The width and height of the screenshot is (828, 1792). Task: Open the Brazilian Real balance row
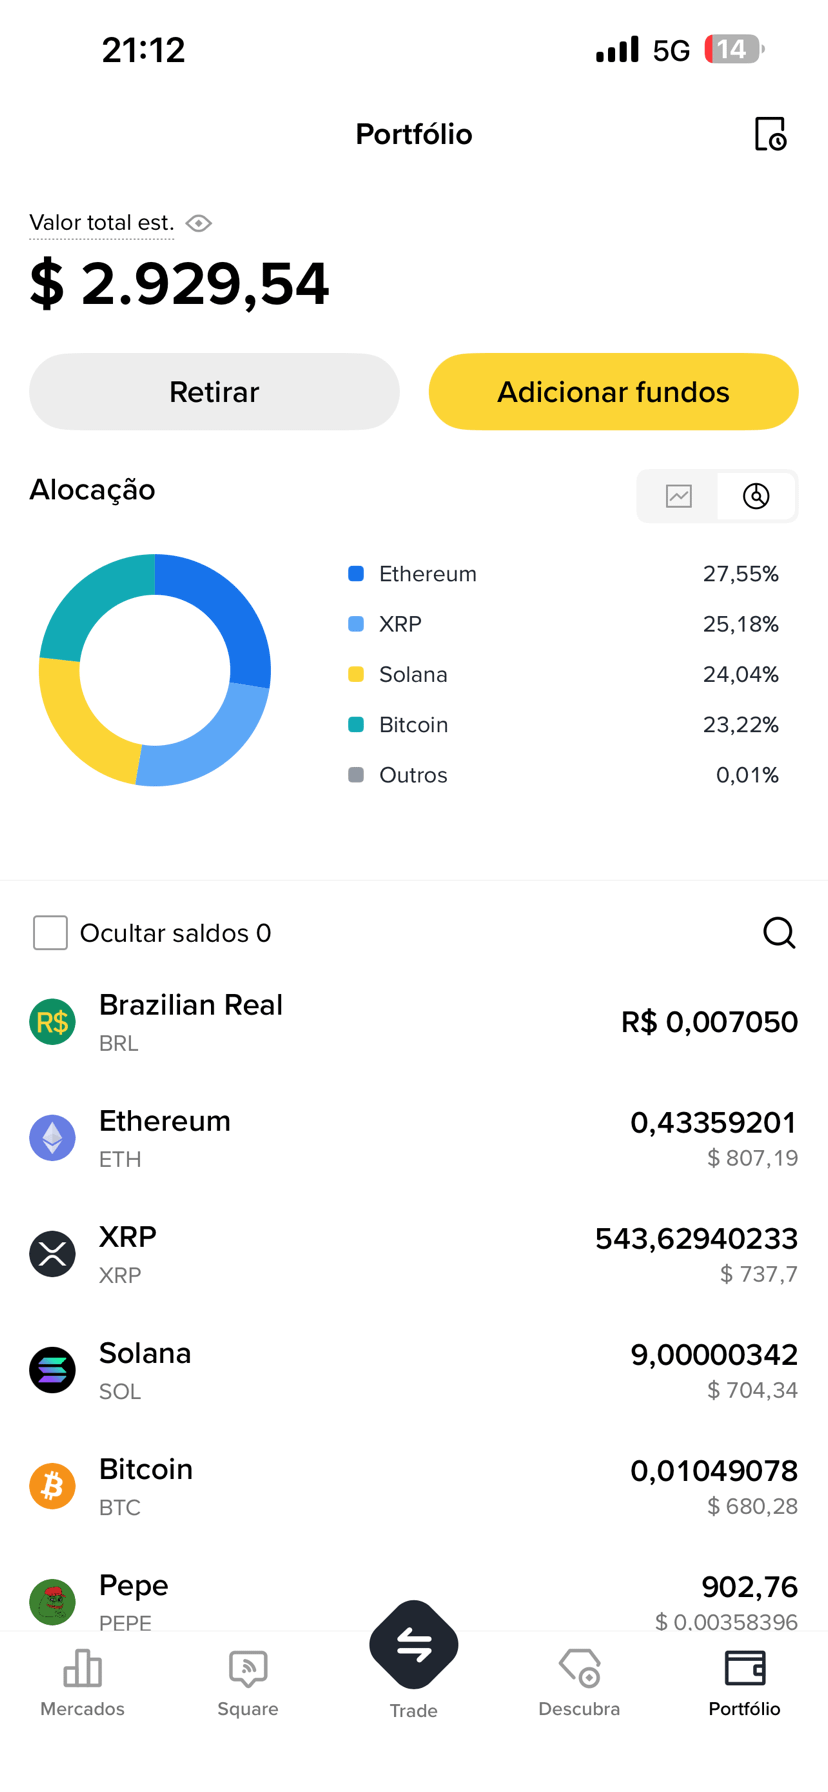(x=414, y=1022)
